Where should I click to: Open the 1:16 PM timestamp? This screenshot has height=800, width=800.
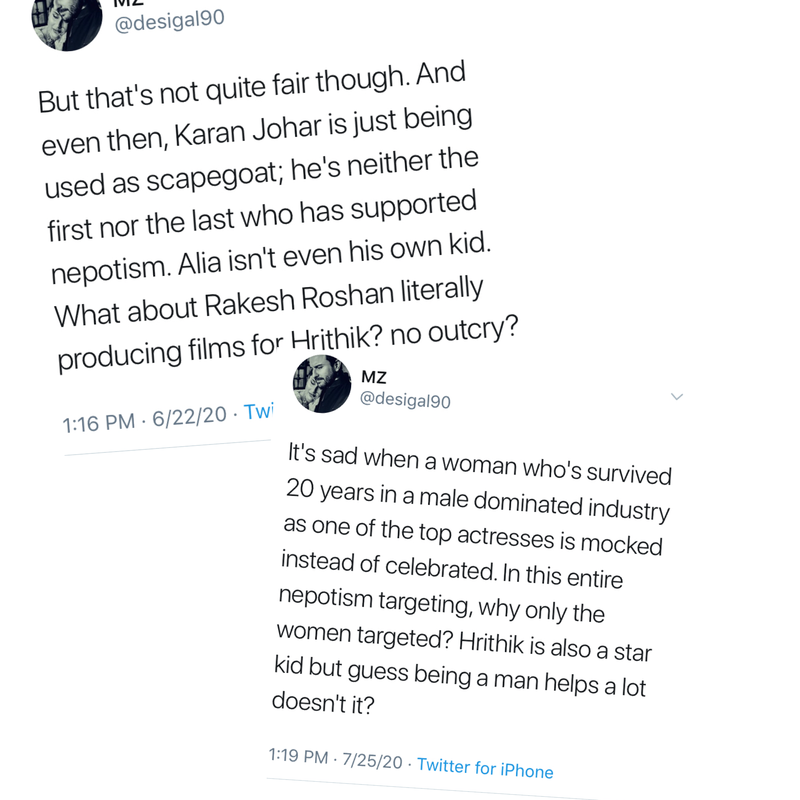(x=98, y=423)
